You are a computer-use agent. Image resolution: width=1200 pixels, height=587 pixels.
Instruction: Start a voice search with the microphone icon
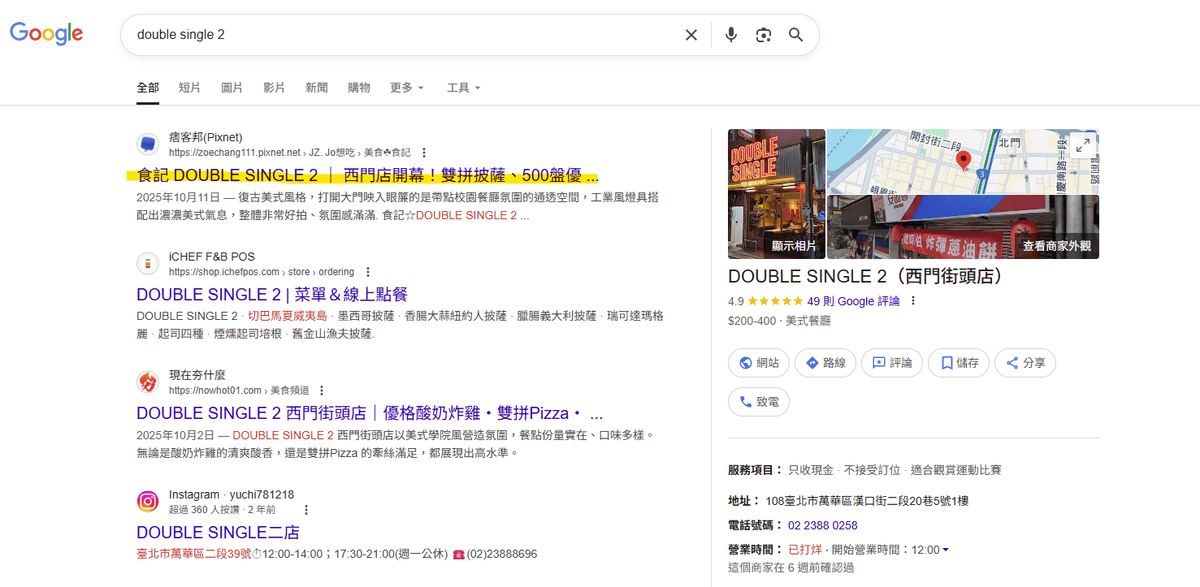(x=730, y=34)
